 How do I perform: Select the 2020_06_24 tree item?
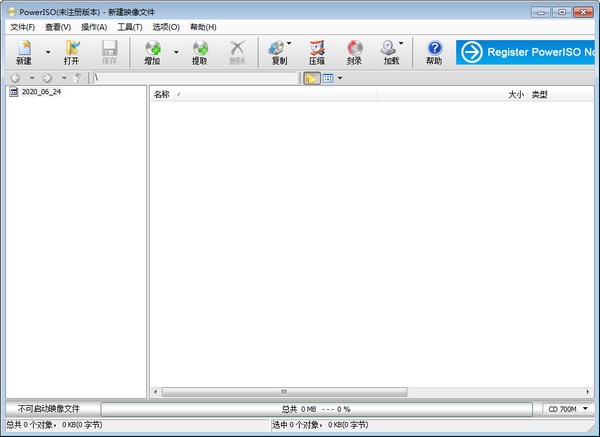pyautogui.click(x=41, y=93)
